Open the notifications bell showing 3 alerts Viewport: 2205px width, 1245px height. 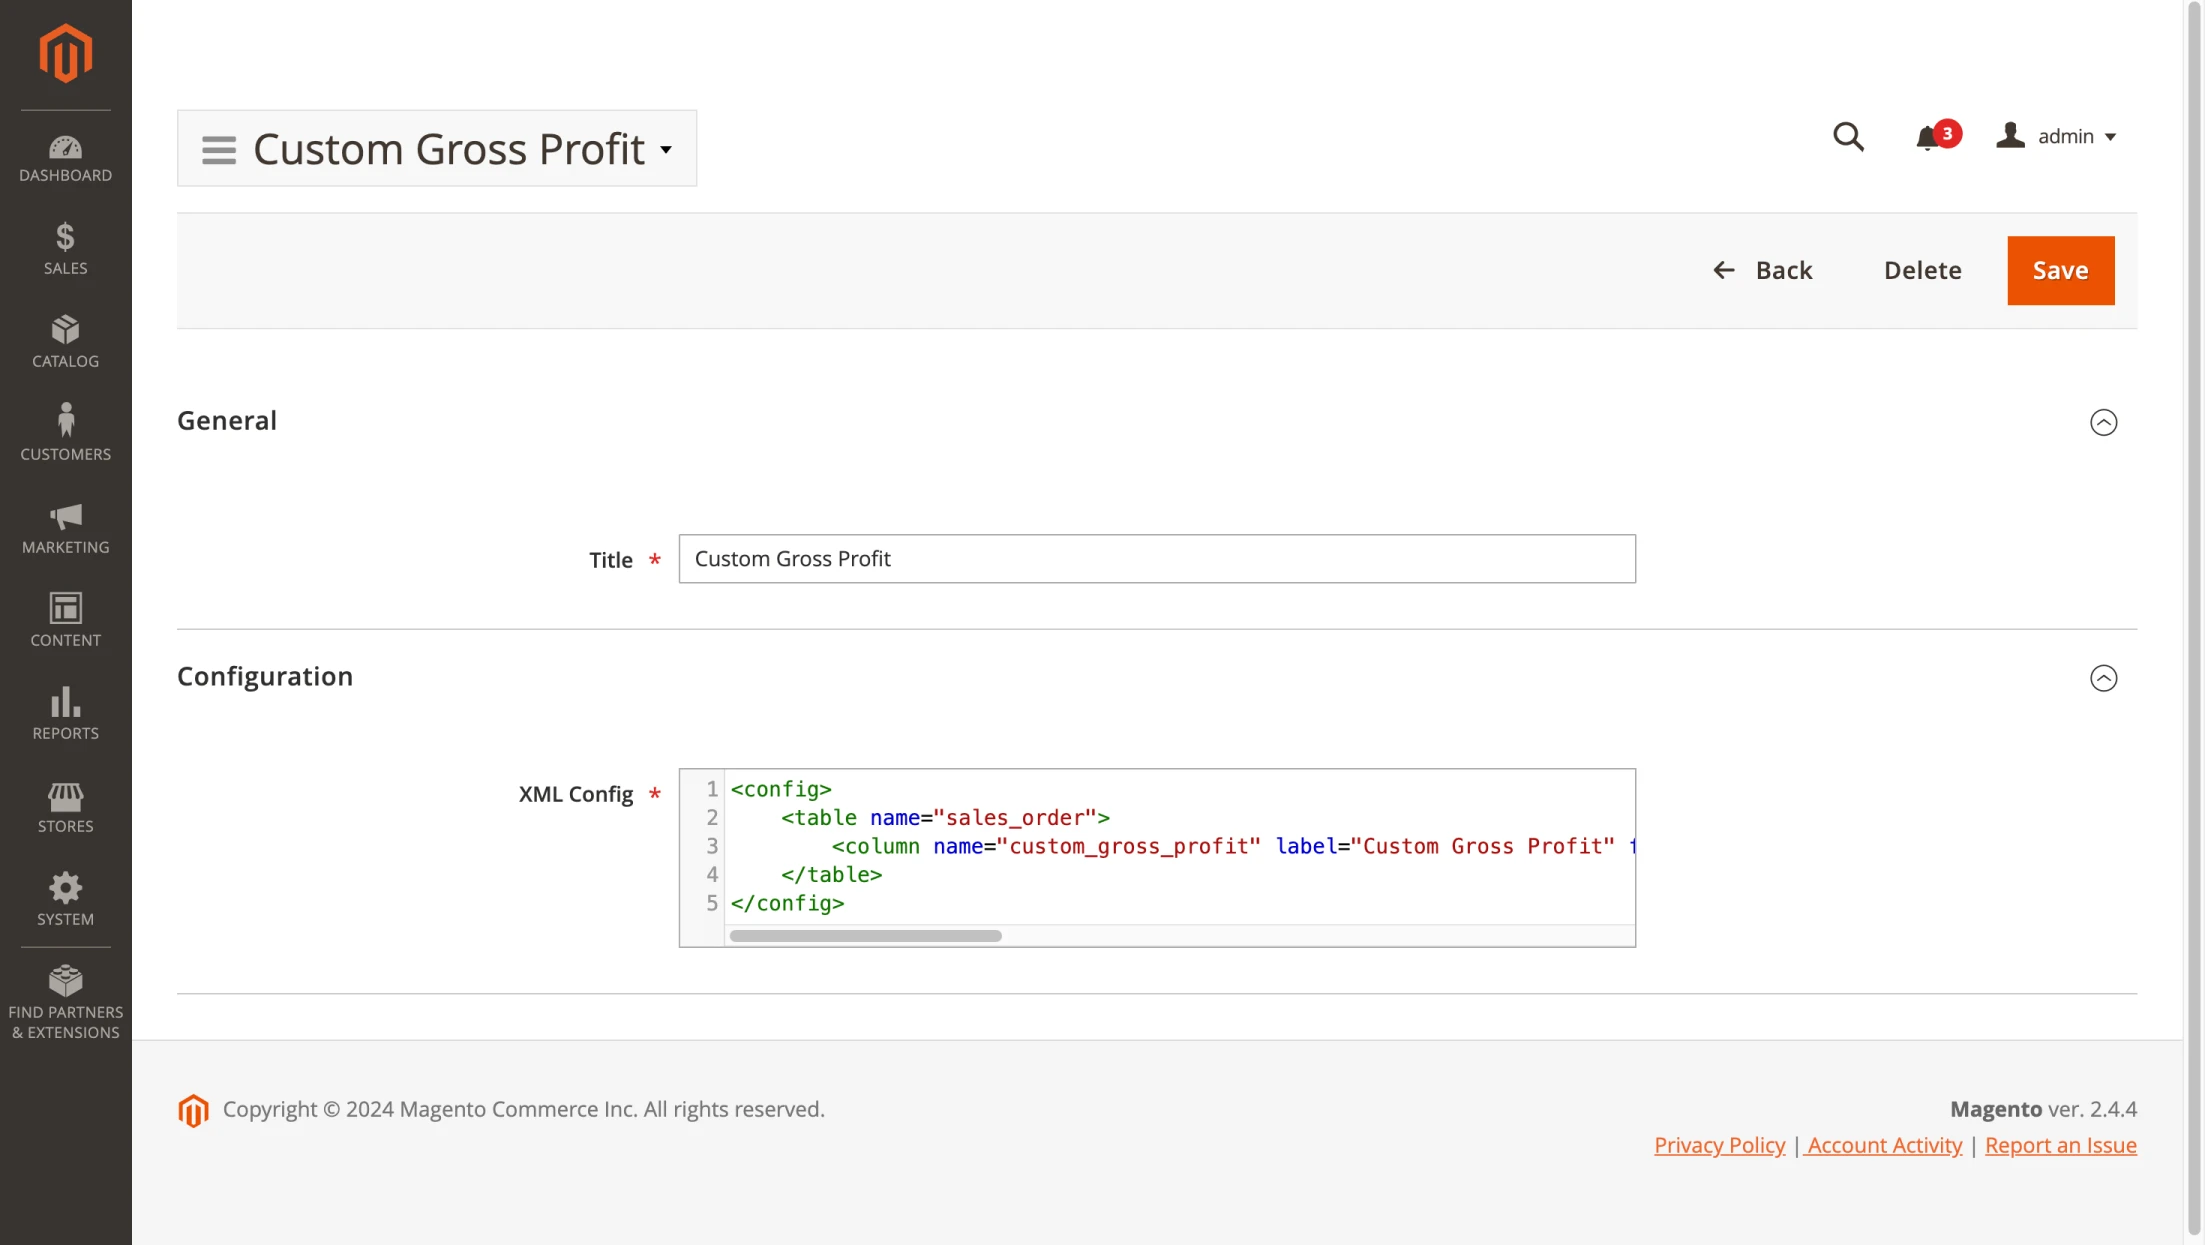1928,137
